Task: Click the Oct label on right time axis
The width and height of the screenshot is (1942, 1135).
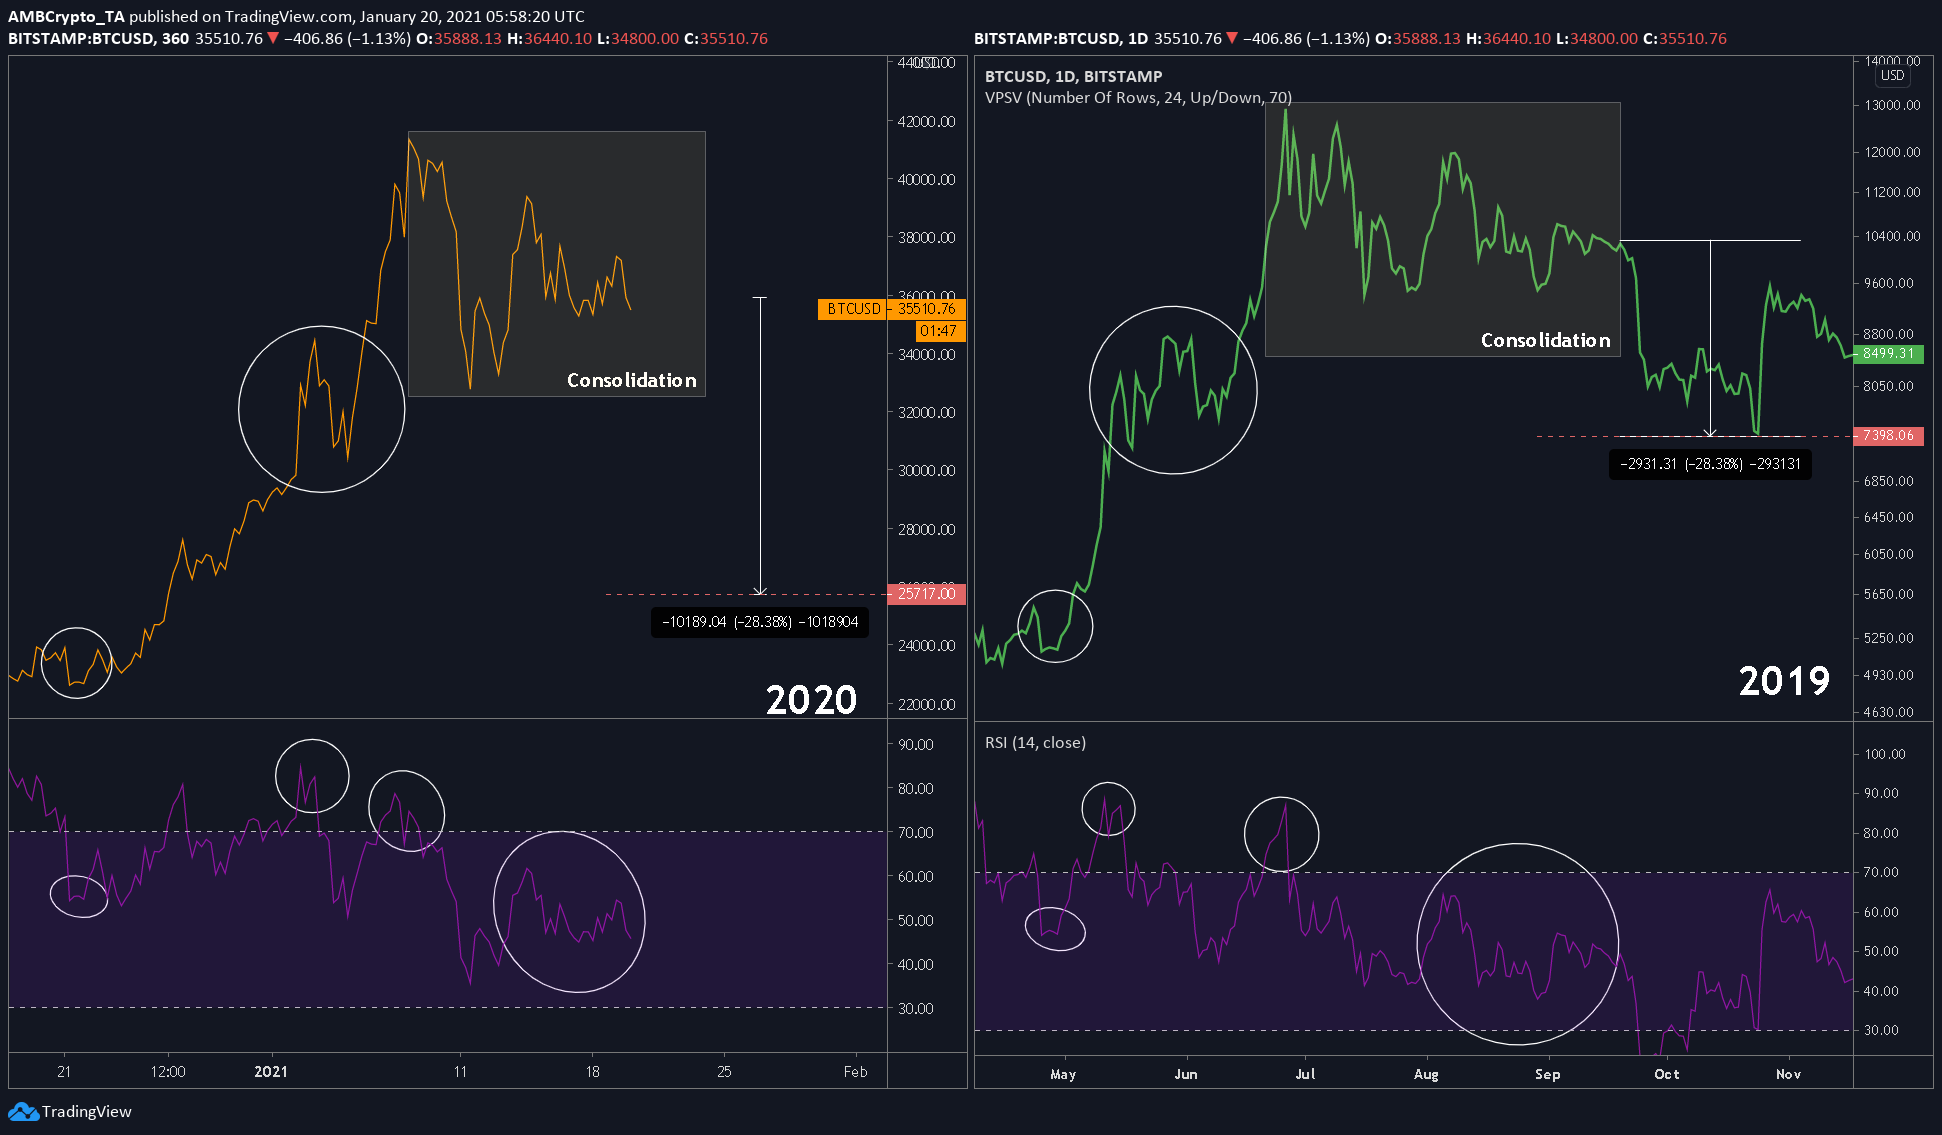Action: click(1667, 1074)
